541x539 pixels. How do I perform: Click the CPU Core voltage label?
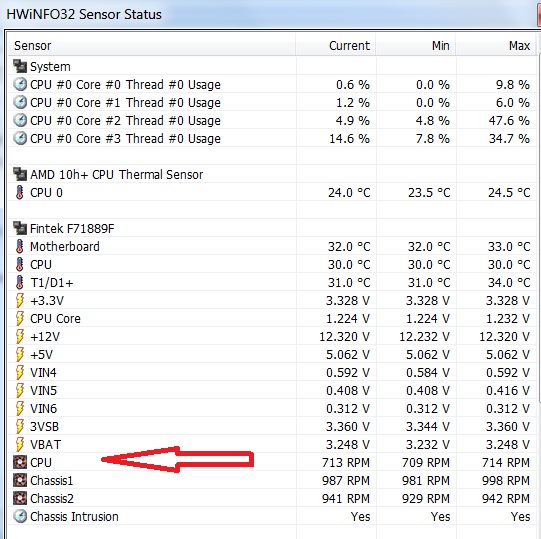[55, 318]
